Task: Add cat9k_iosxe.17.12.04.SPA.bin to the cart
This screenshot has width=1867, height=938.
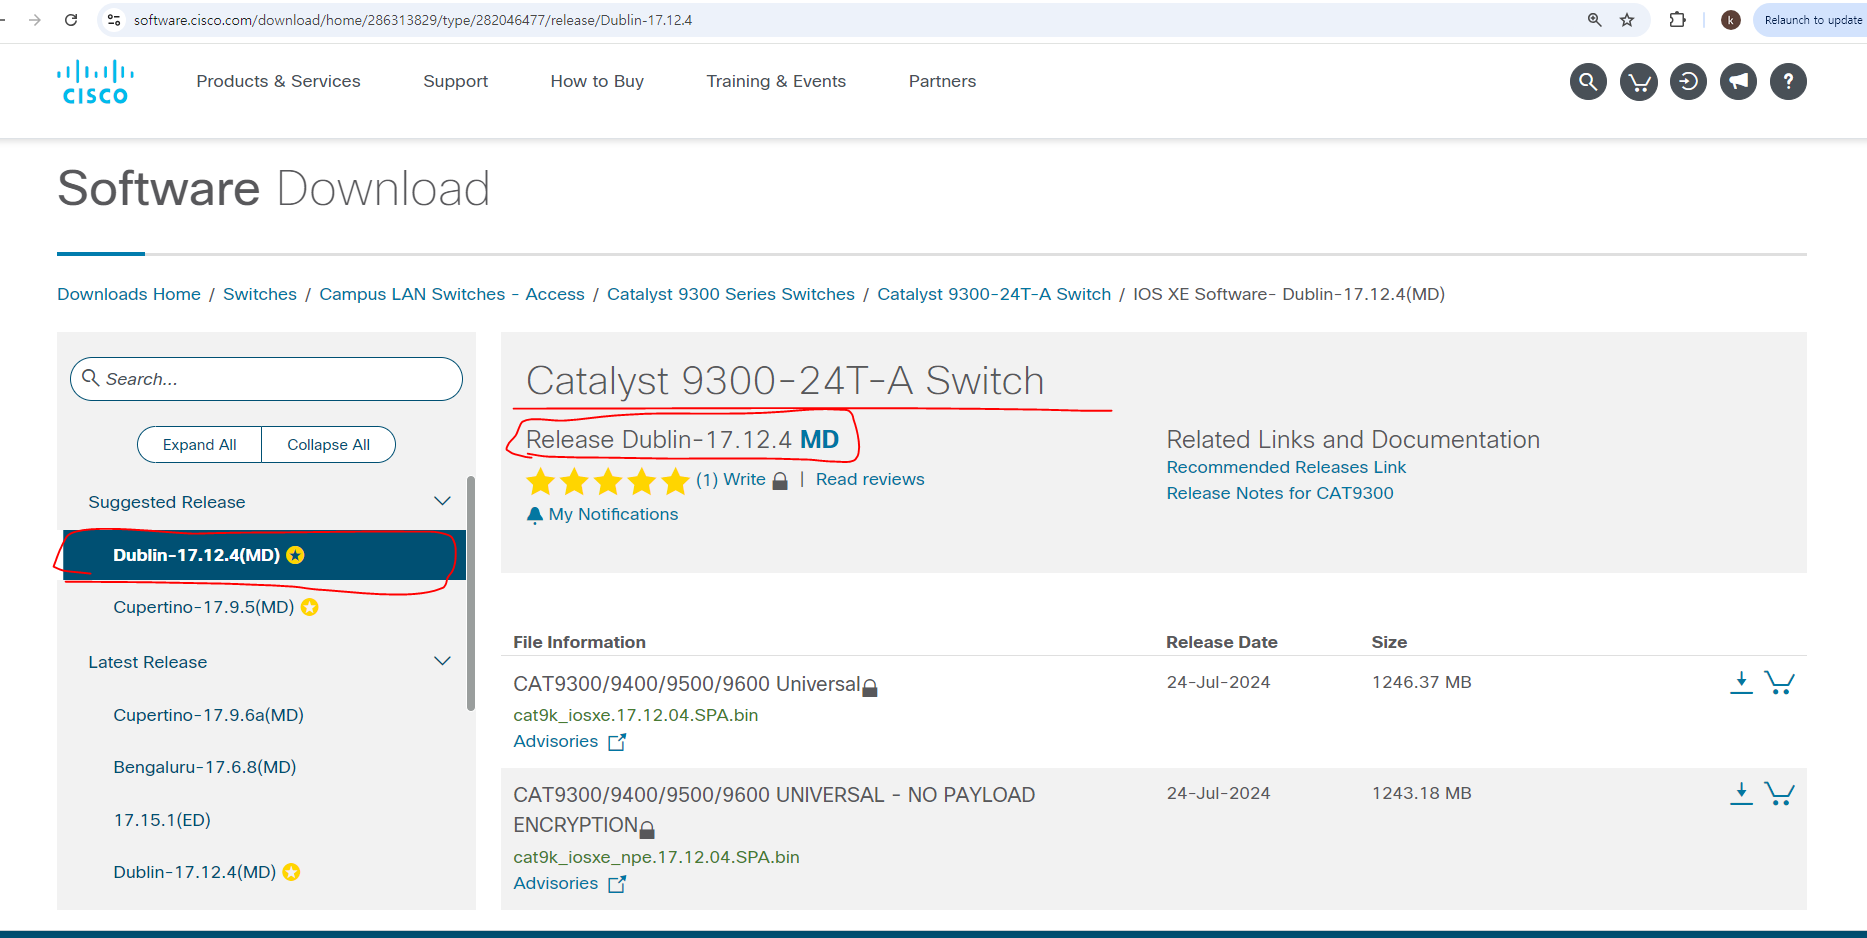Action: coord(1779,682)
